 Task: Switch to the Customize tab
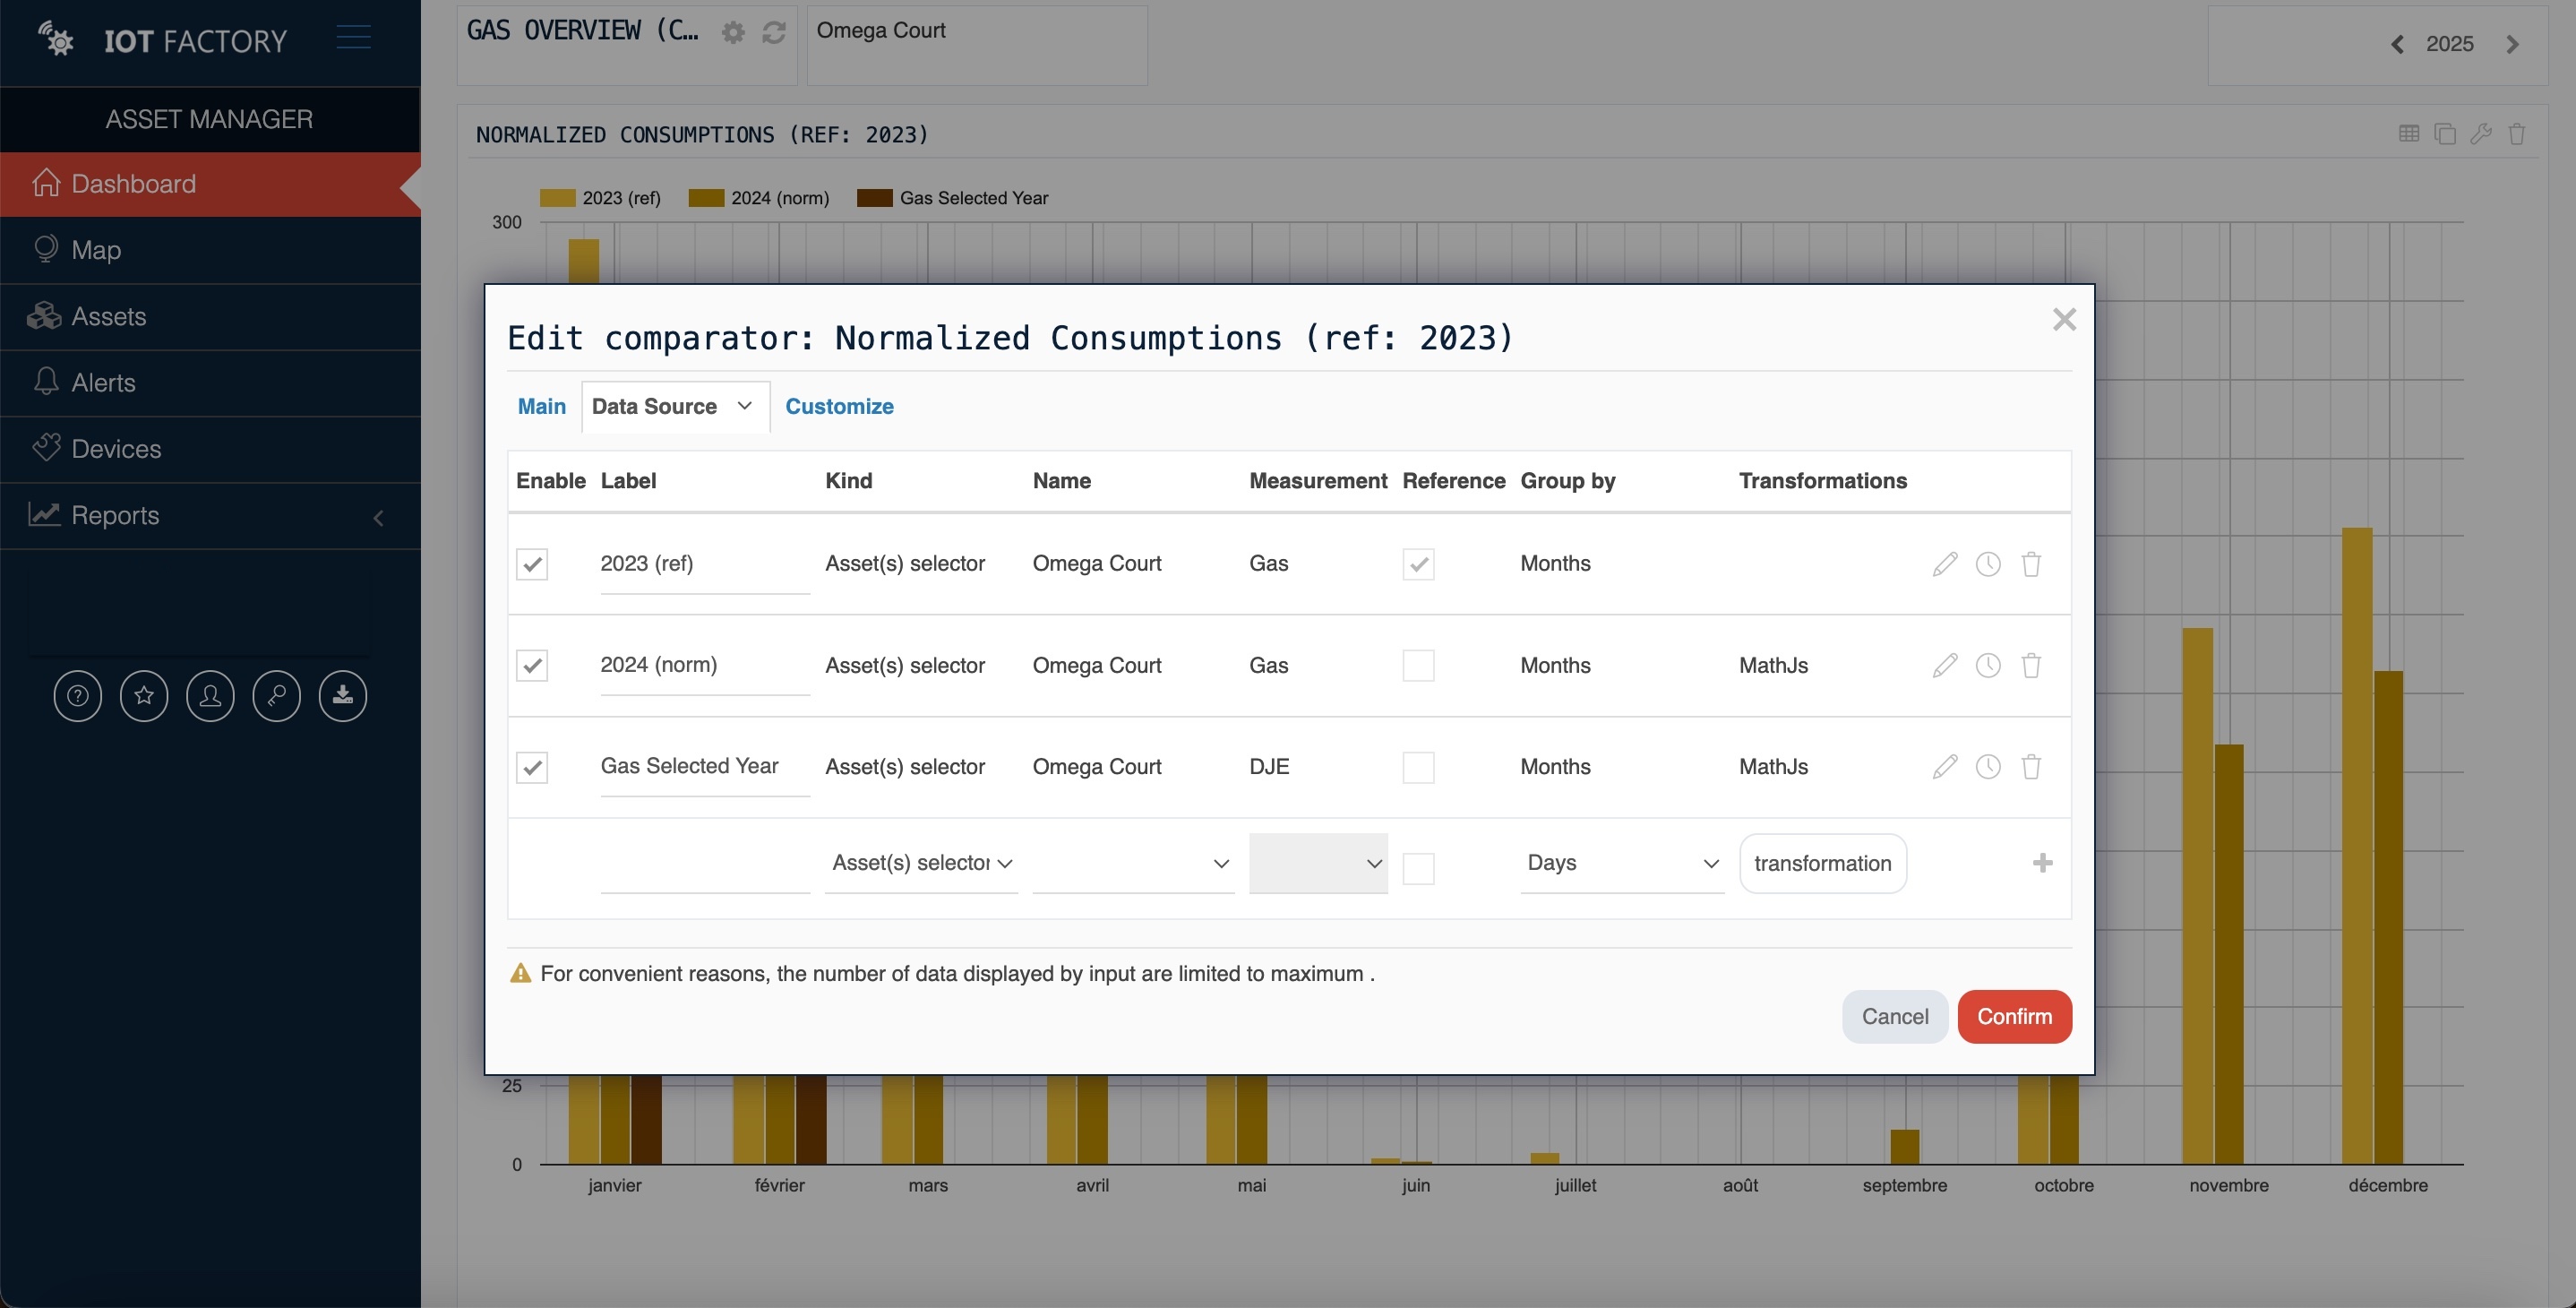tap(838, 406)
